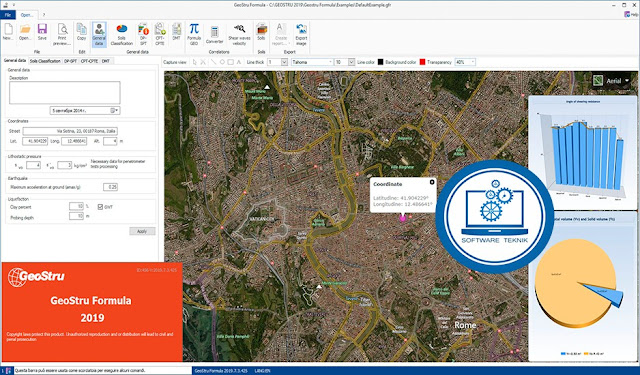Switch to the DP-SPT panel tab
Screen dimensions: 640x375
tap(70, 61)
